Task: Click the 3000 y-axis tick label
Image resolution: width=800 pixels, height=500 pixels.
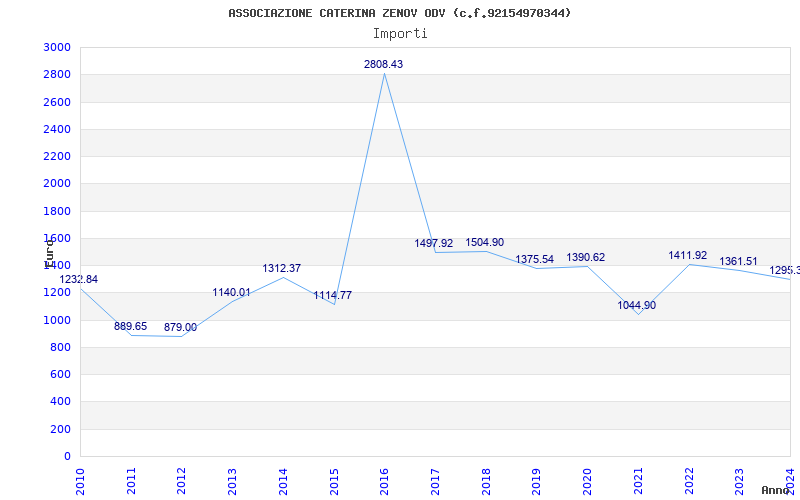Action: 57,47
